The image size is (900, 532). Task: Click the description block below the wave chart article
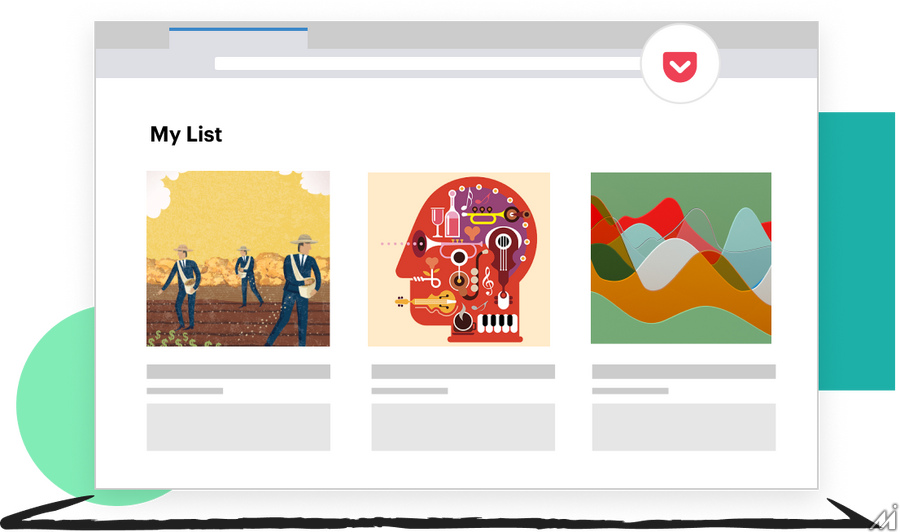[x=684, y=427]
